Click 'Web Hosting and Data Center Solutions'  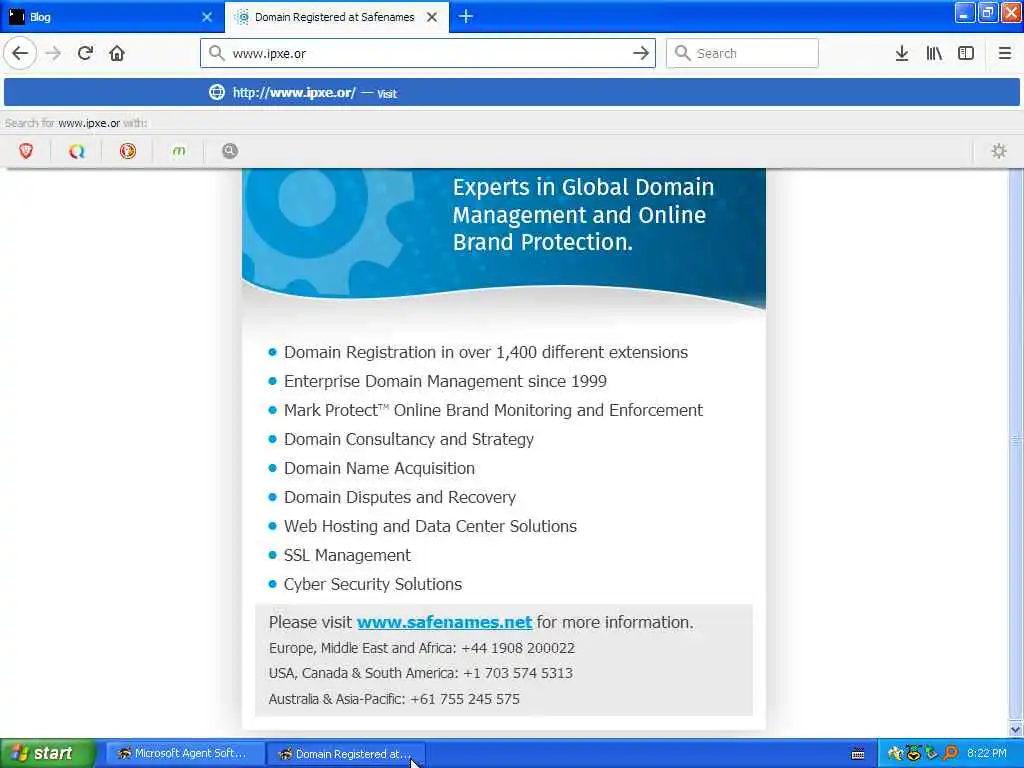point(430,526)
